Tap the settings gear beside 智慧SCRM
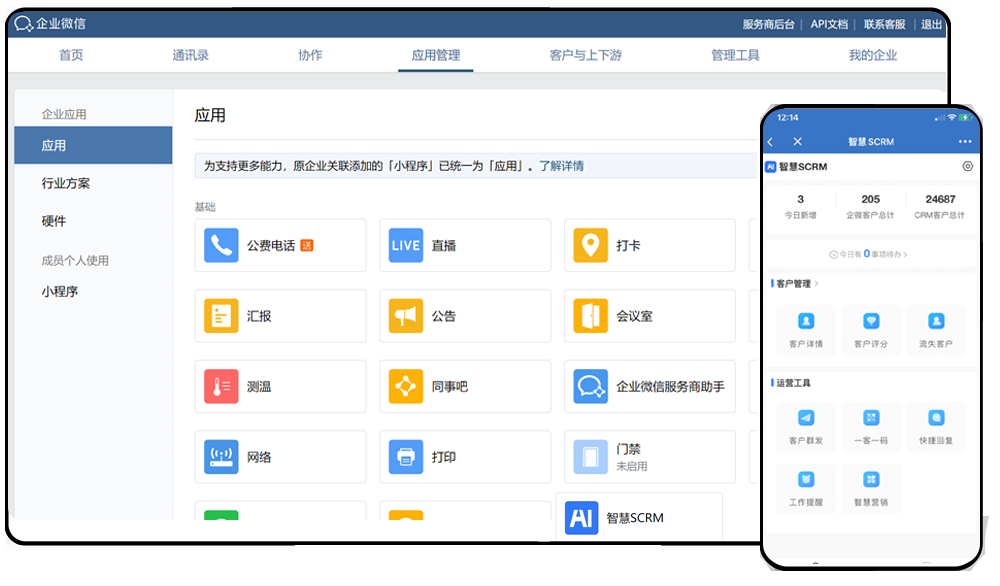The height and width of the screenshot is (586, 1000). (x=967, y=166)
